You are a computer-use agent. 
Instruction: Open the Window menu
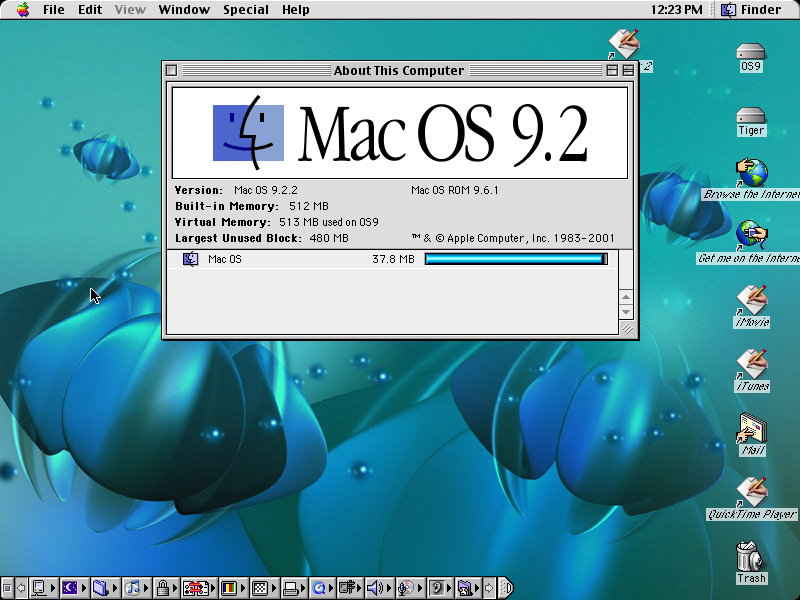pos(184,10)
